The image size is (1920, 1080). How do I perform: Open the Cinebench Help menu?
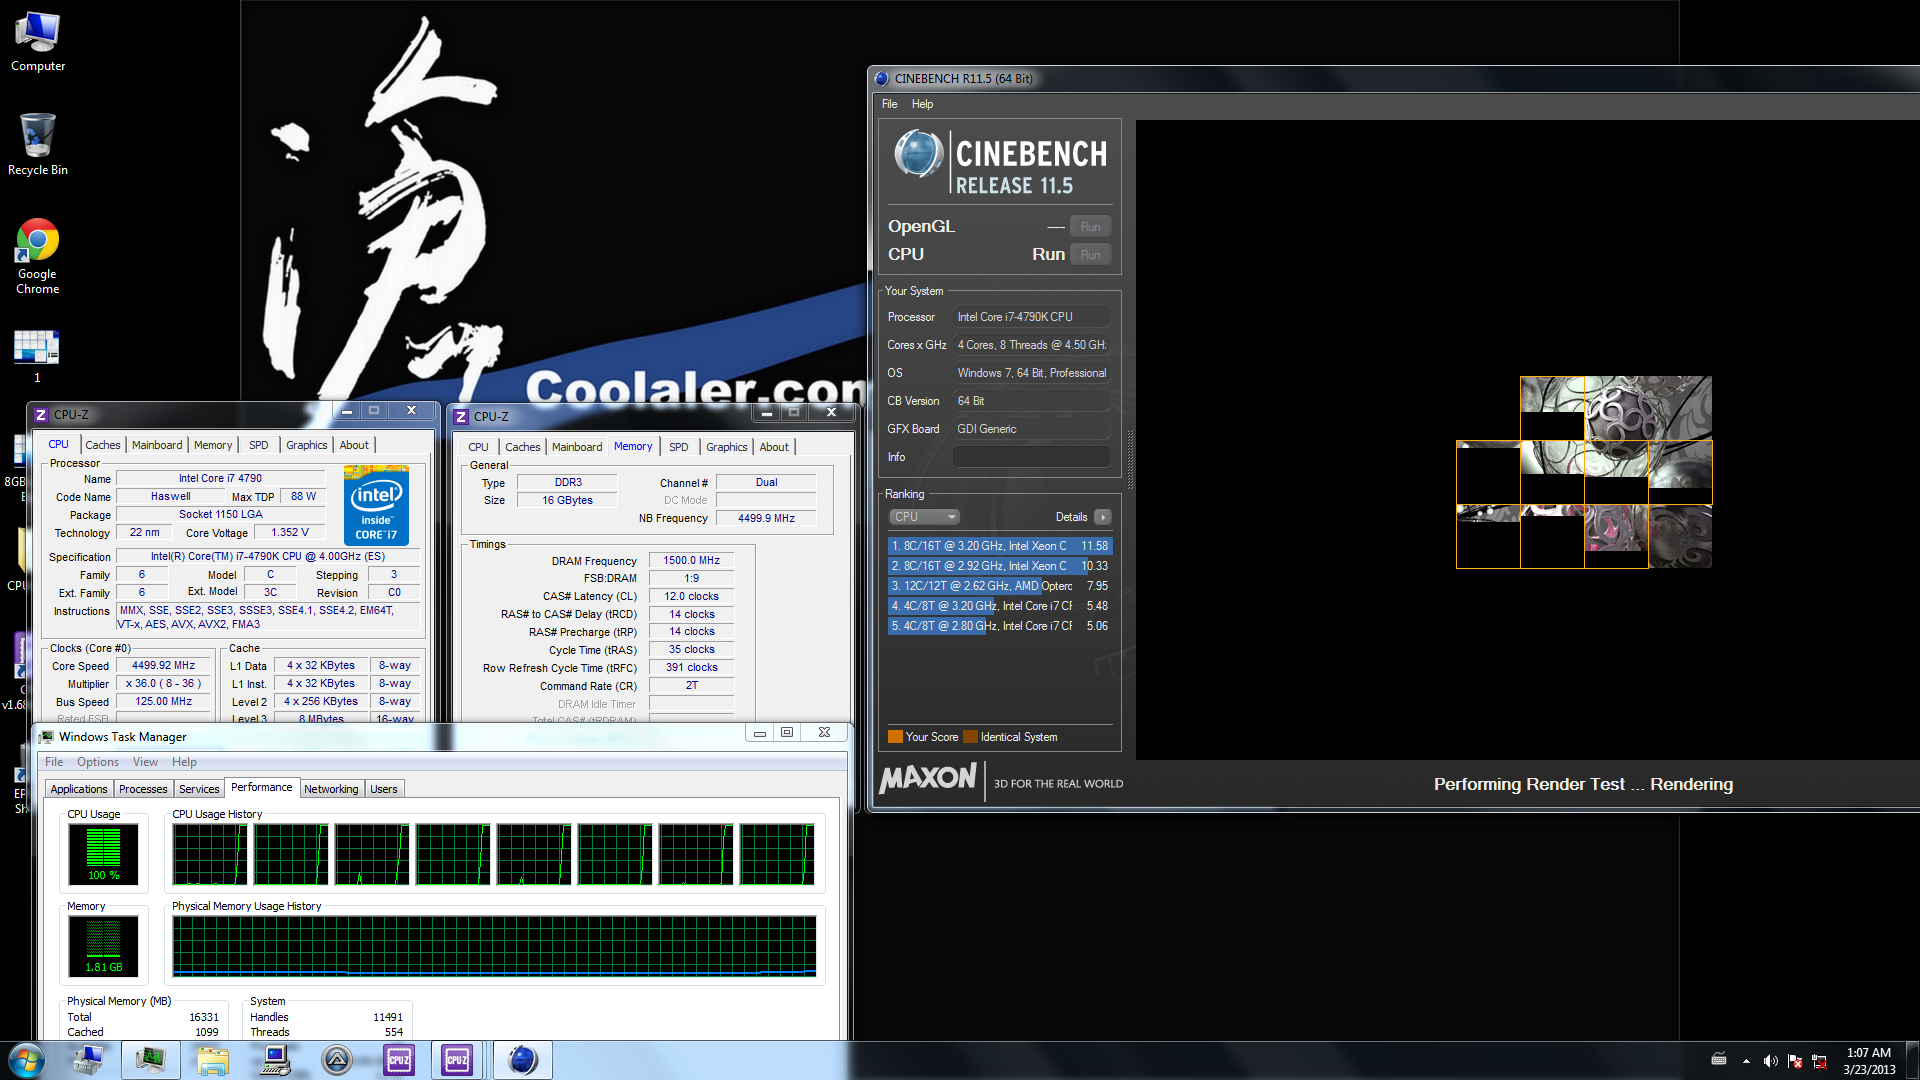[922, 104]
